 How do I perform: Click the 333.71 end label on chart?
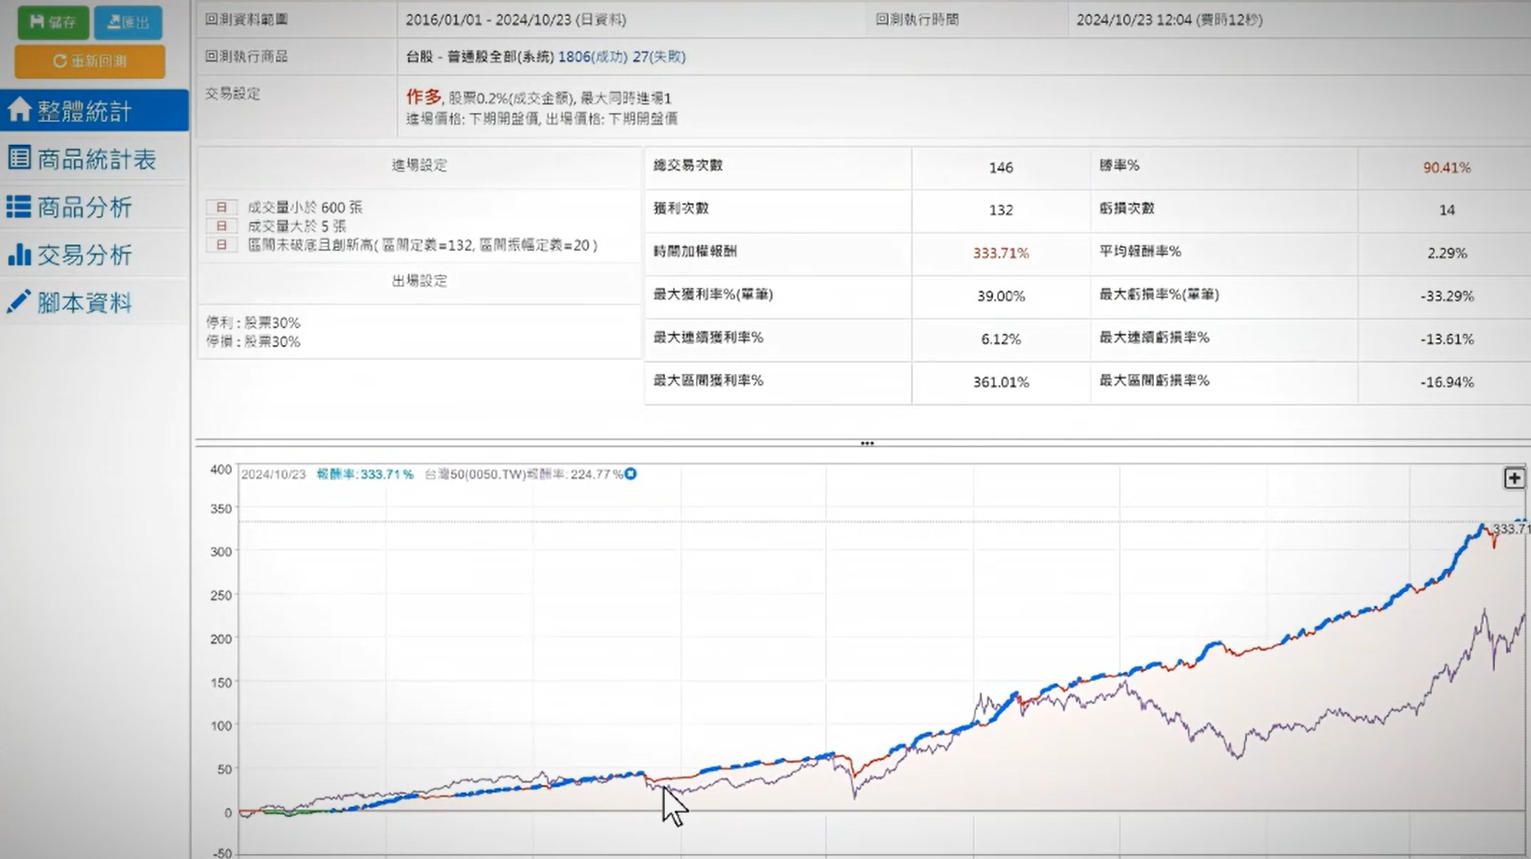tap(1510, 528)
